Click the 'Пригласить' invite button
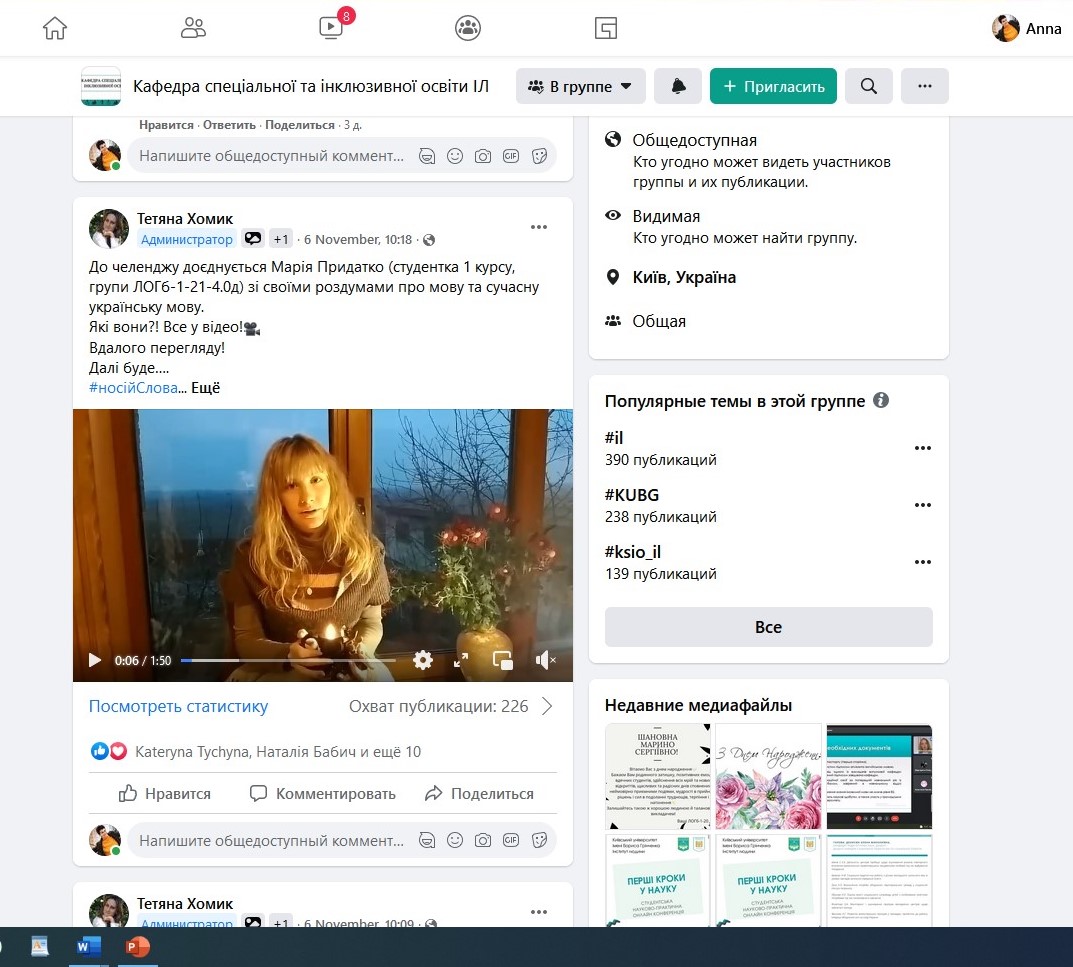The height and width of the screenshot is (967, 1073). coord(772,87)
